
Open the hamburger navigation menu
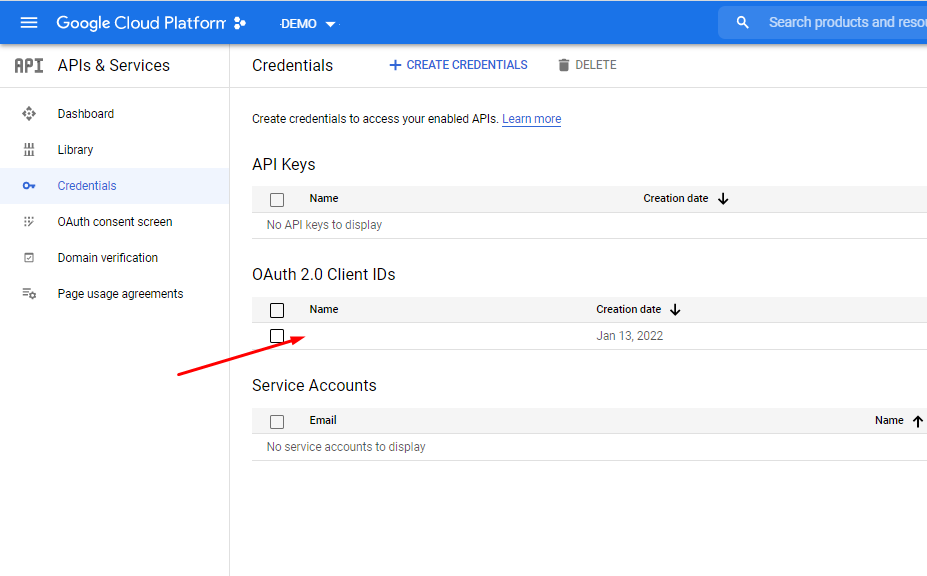tap(29, 23)
